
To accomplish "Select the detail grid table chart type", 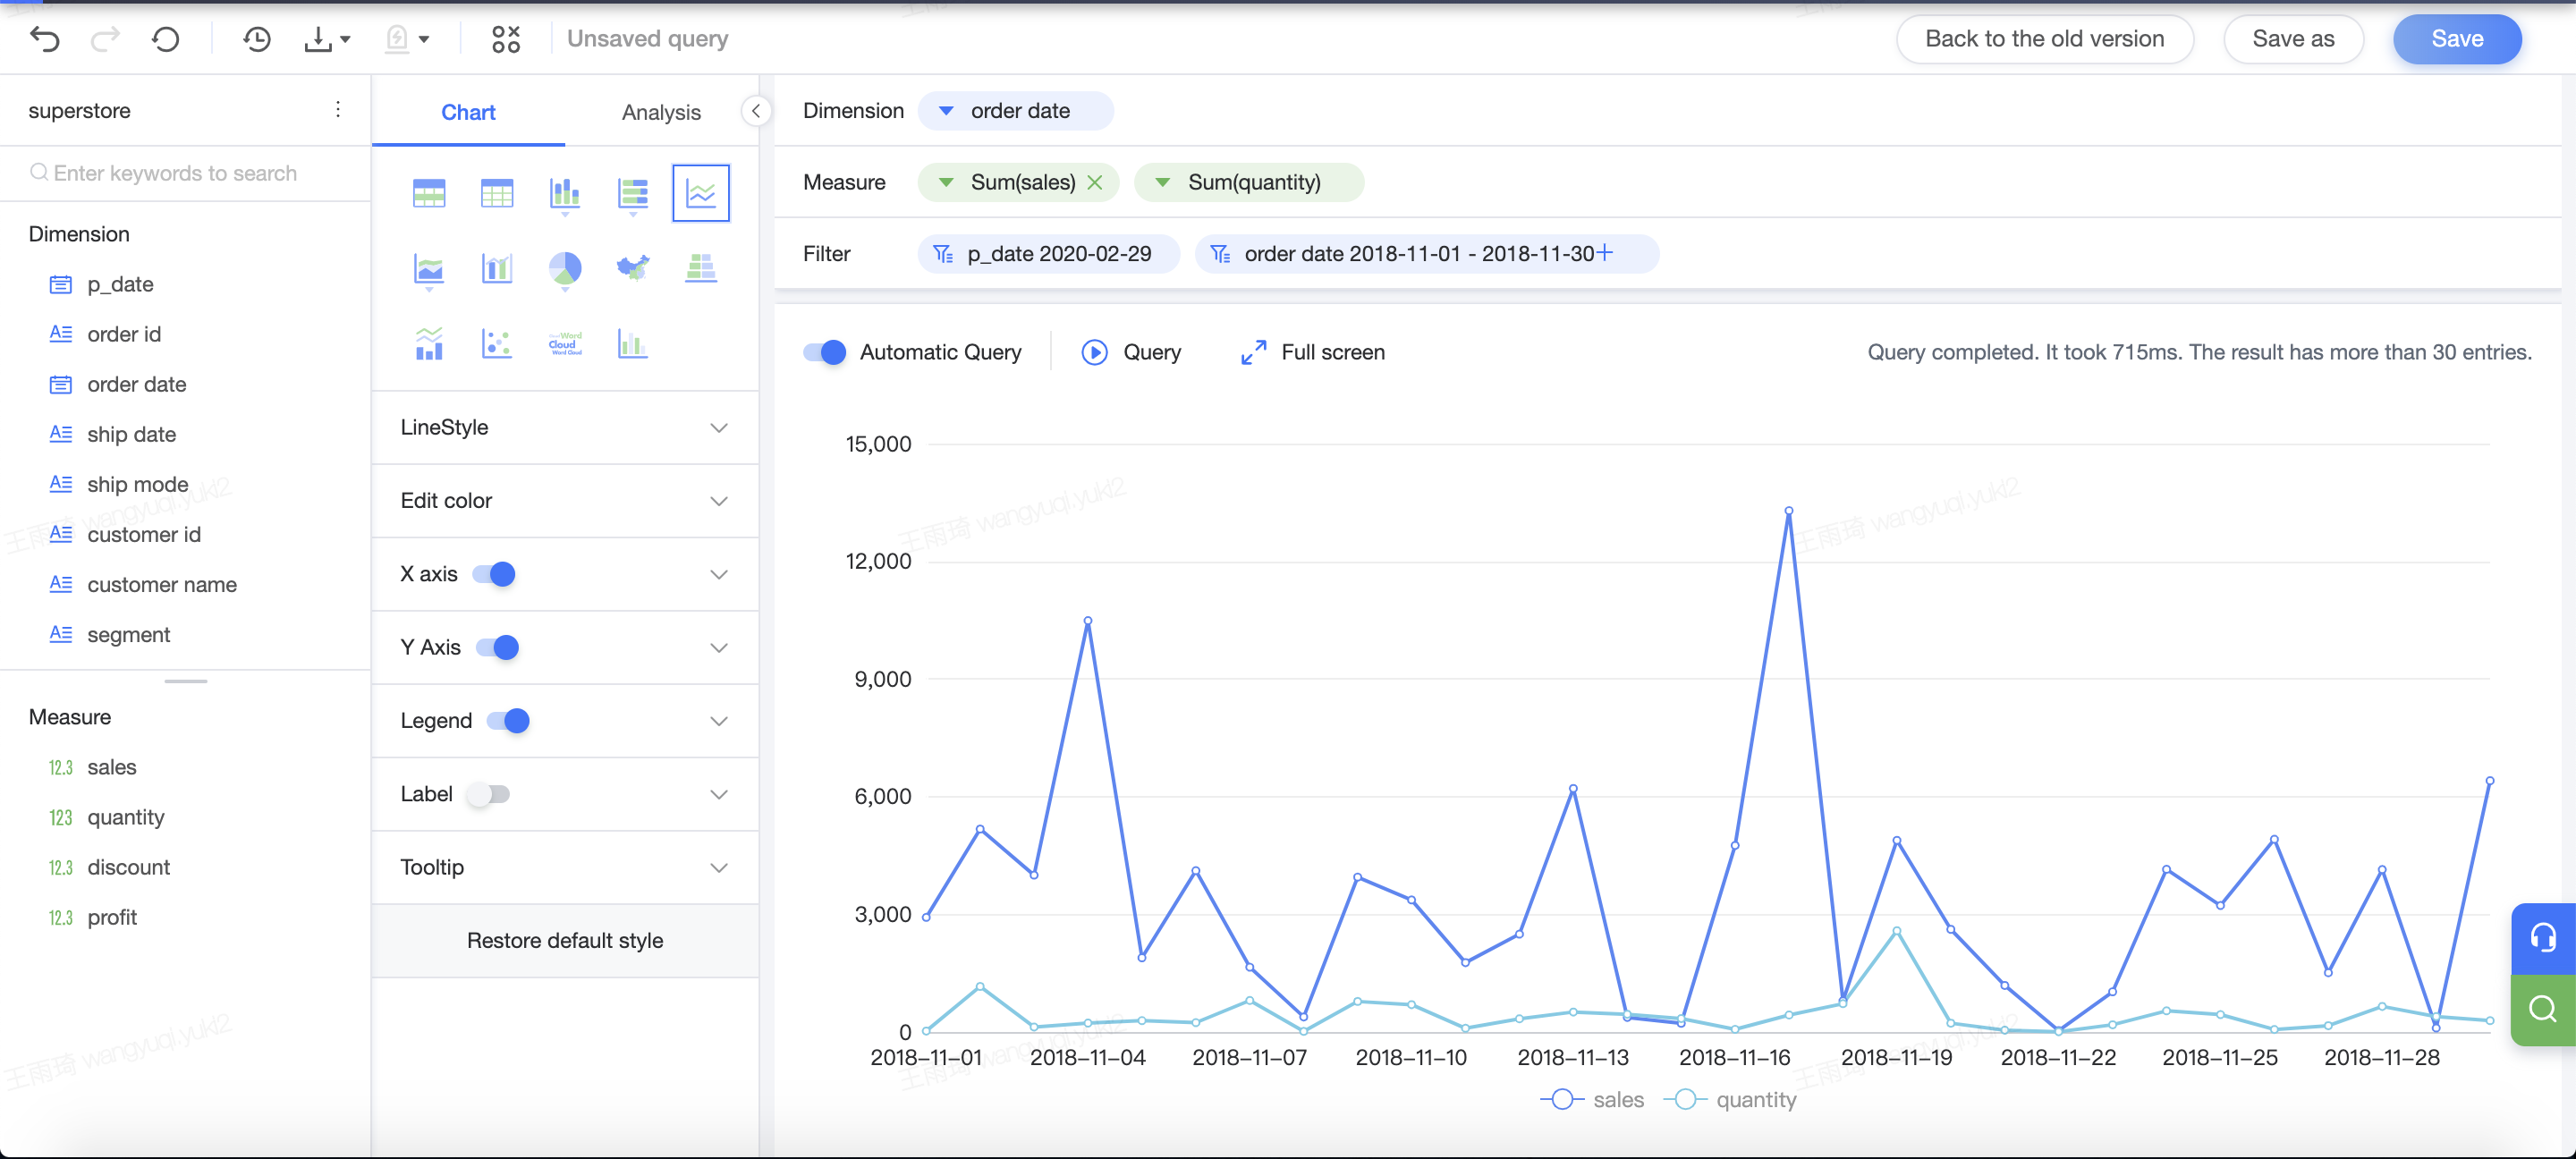I will pos(497,192).
